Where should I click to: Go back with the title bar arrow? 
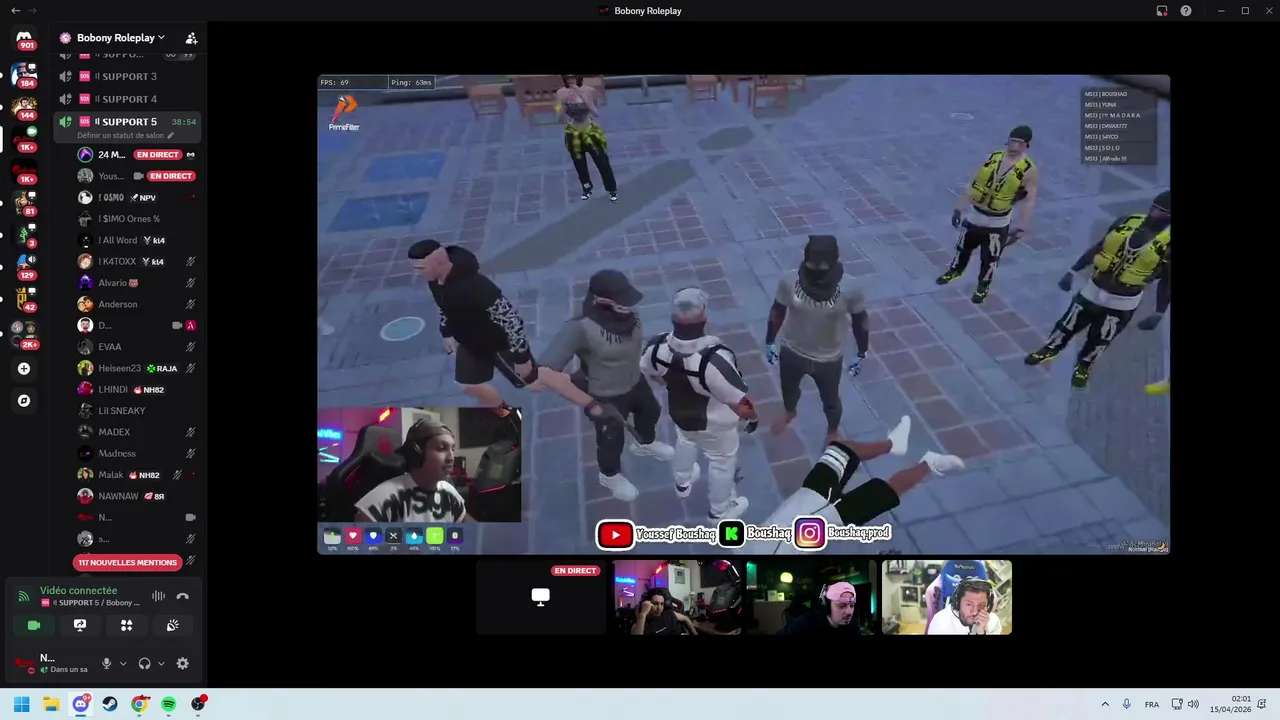15,10
